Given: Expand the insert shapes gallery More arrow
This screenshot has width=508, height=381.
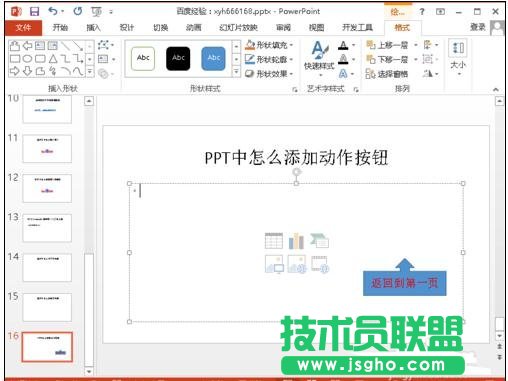Looking at the screenshot, I should click(x=90, y=71).
